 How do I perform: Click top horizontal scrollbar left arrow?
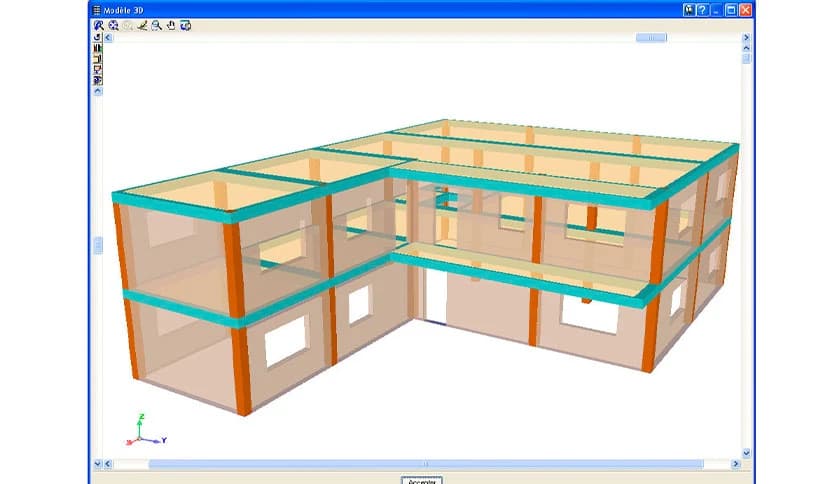[x=108, y=38]
